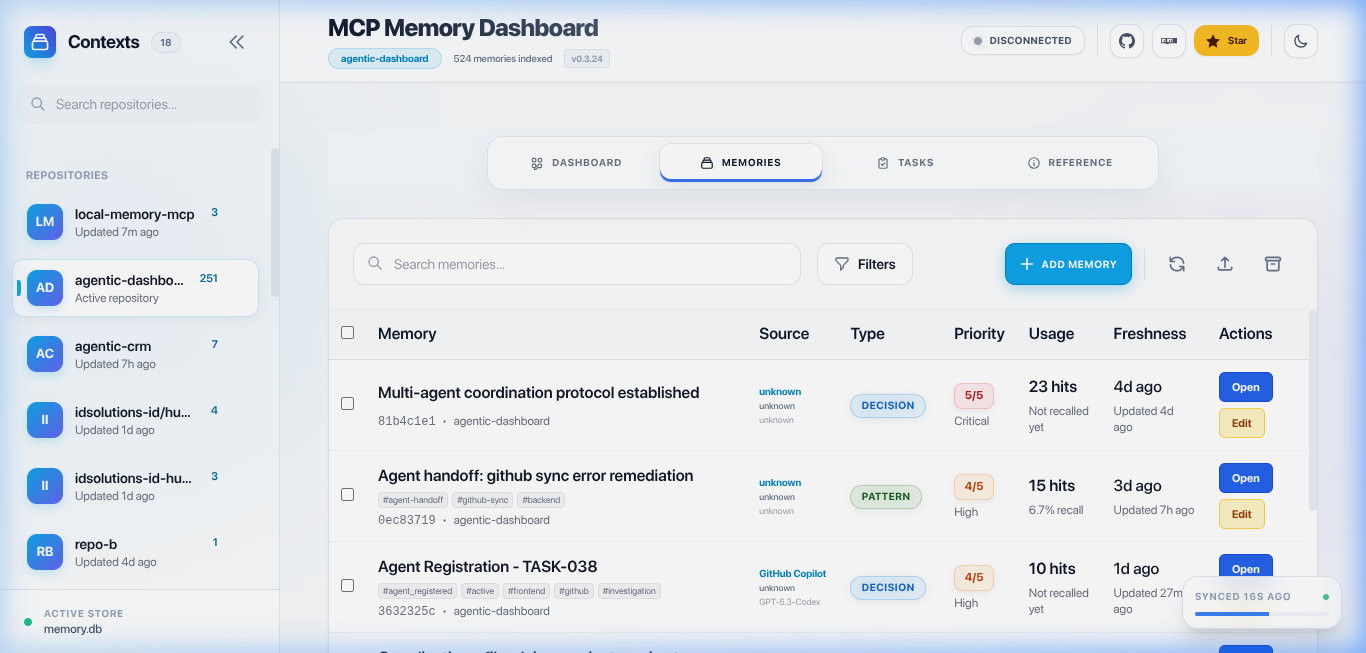Select the local-memory-mcp repository
The image size is (1366, 653).
(x=136, y=222)
